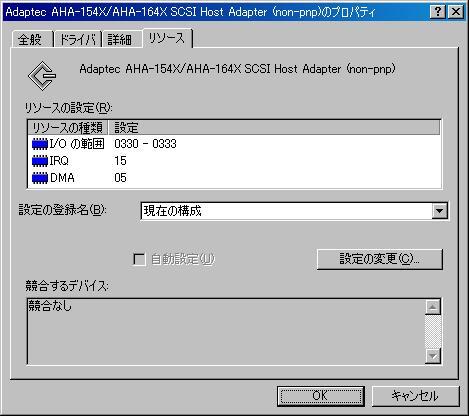Click the IRQ resource chip icon

point(40,161)
